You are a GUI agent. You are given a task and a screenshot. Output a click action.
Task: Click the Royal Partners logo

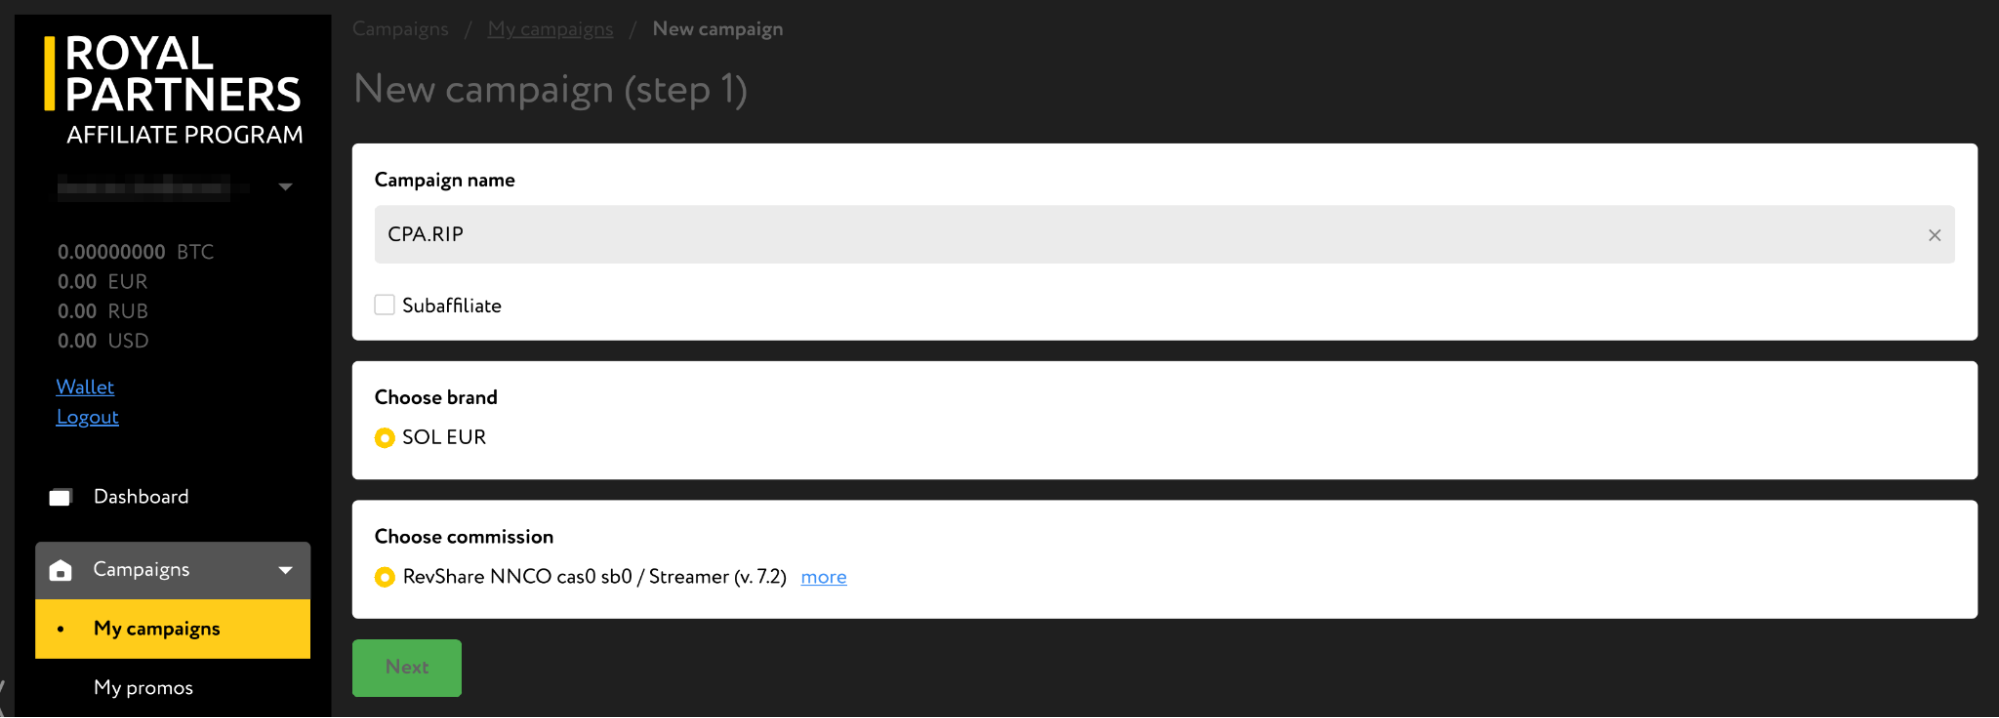point(173,90)
